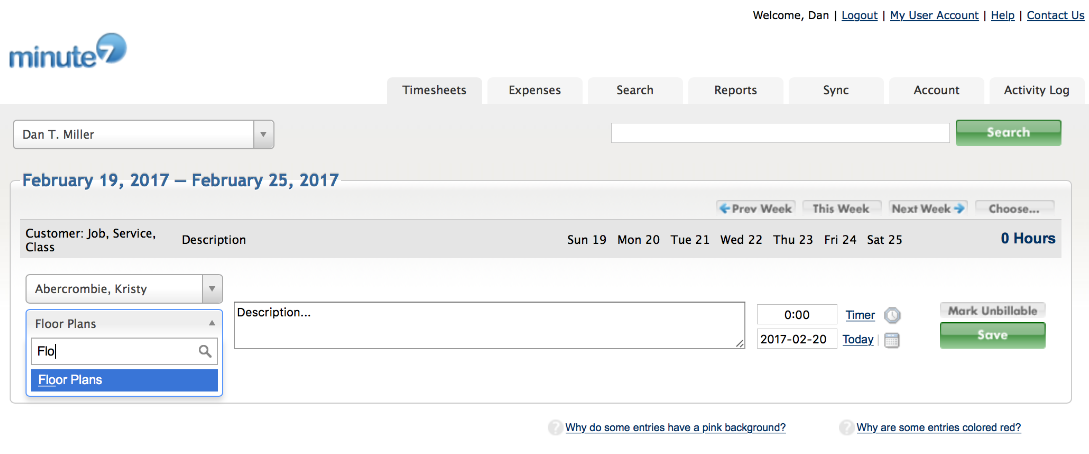Click the Logout link

(859, 15)
